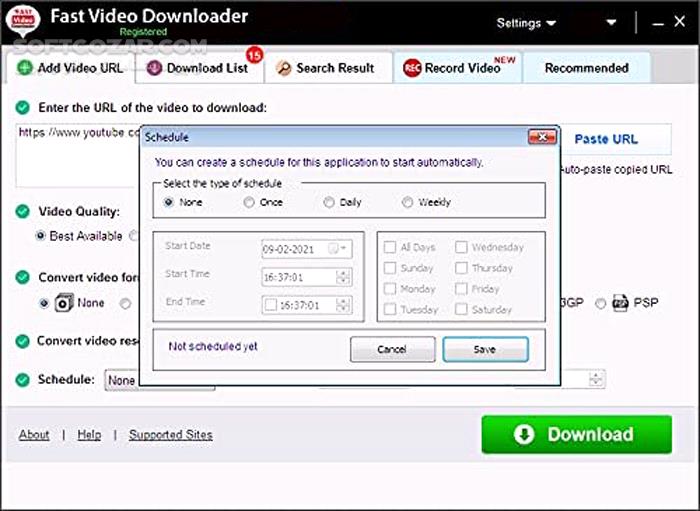Click the Paste URL button
This screenshot has height=511, width=700.
pyautogui.click(x=616, y=139)
